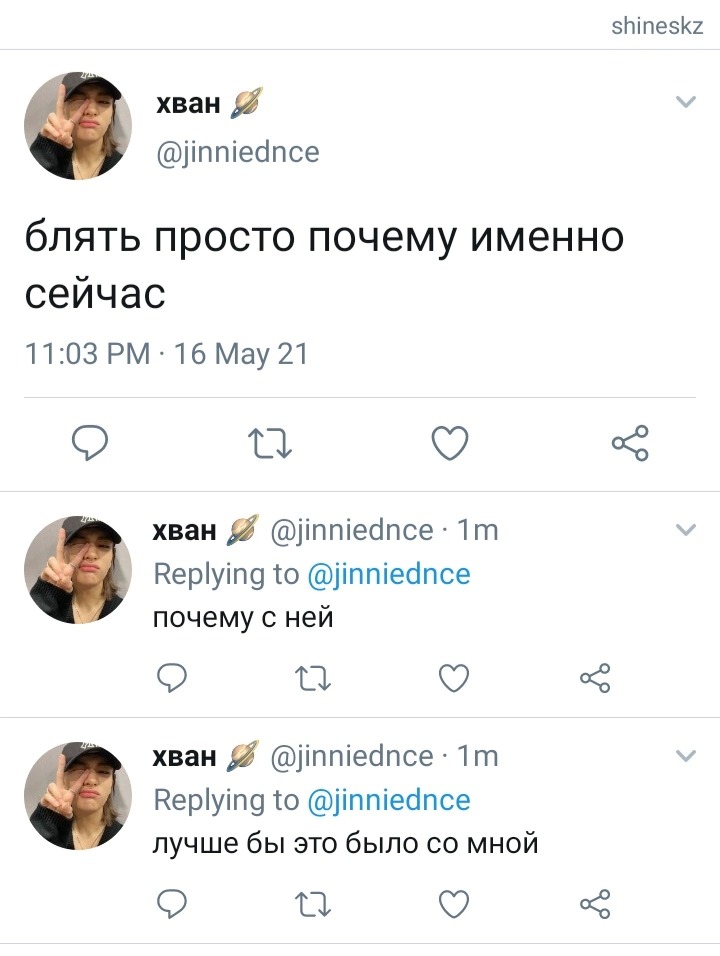The image size is (720, 956).
Task: Open @jinniednce link in first reply
Action: [x=389, y=574]
